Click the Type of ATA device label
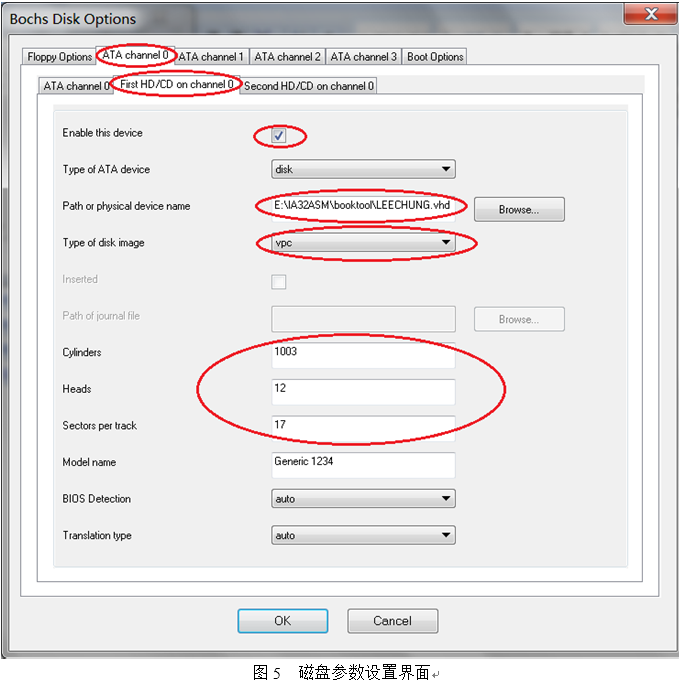679x686 pixels. pos(106,169)
